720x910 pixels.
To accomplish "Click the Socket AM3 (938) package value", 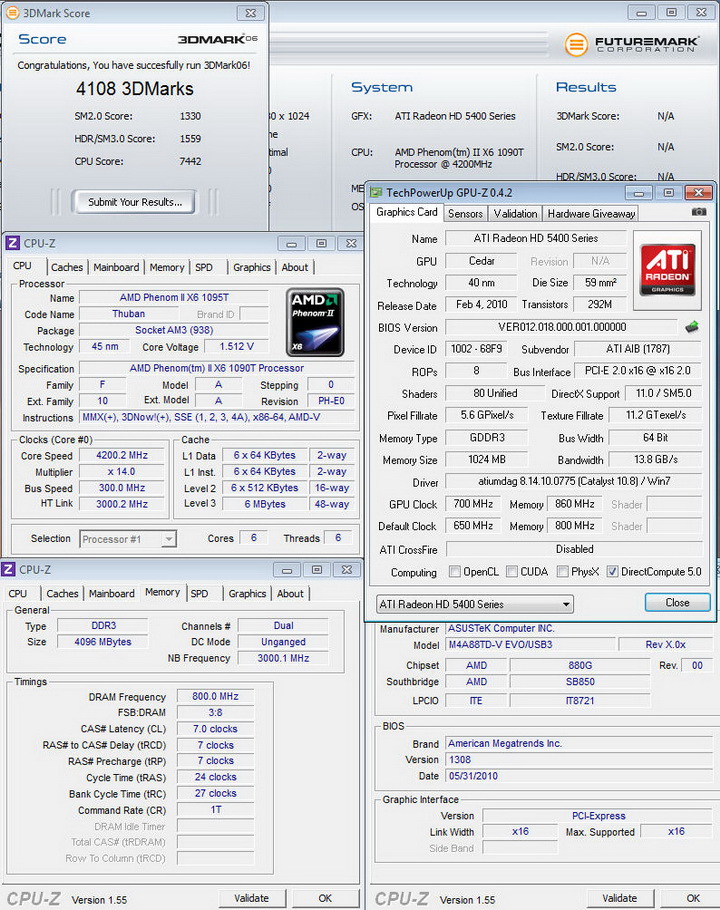I will tap(174, 330).
